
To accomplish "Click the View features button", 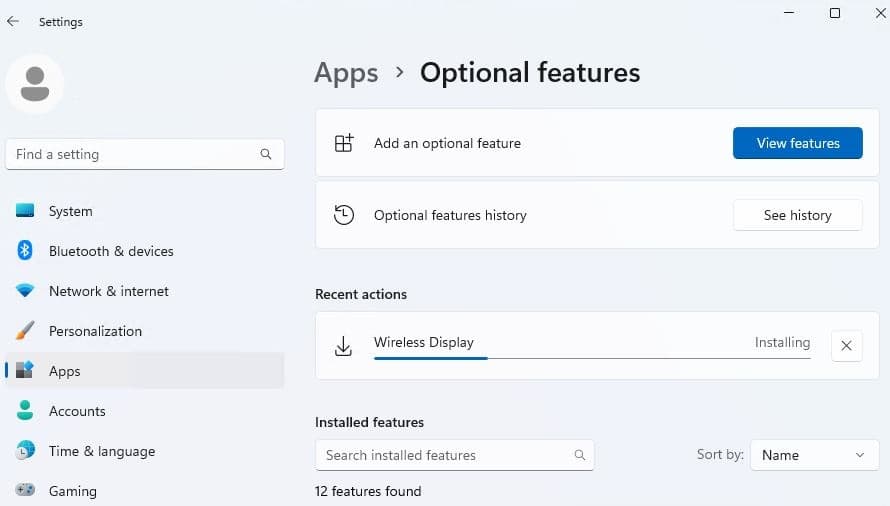I will point(797,143).
